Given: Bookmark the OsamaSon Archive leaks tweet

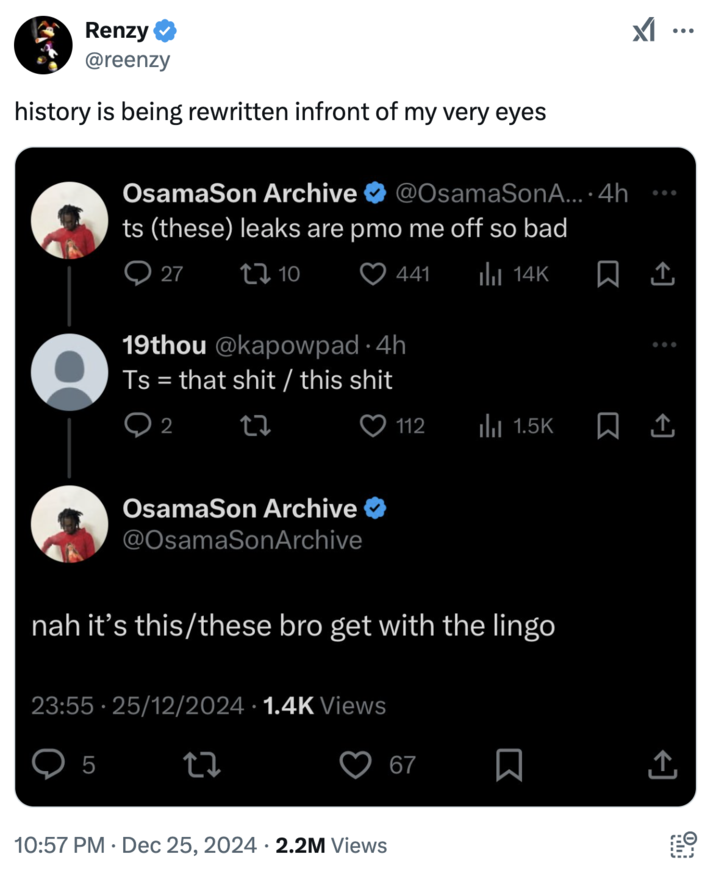Looking at the screenshot, I should point(606,274).
